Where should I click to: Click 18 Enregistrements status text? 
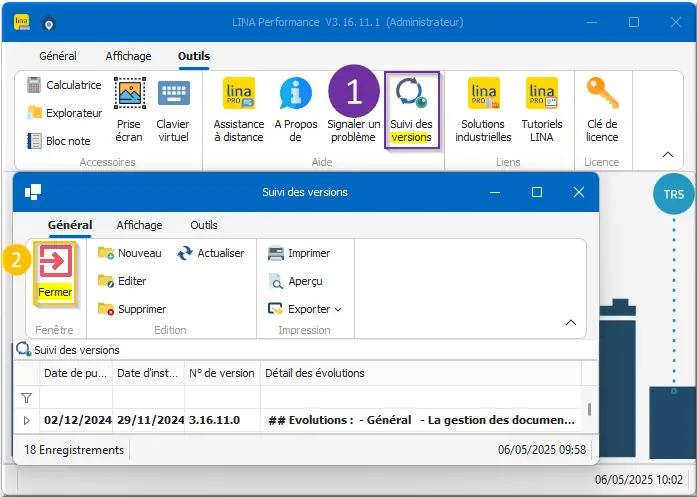(x=74, y=450)
